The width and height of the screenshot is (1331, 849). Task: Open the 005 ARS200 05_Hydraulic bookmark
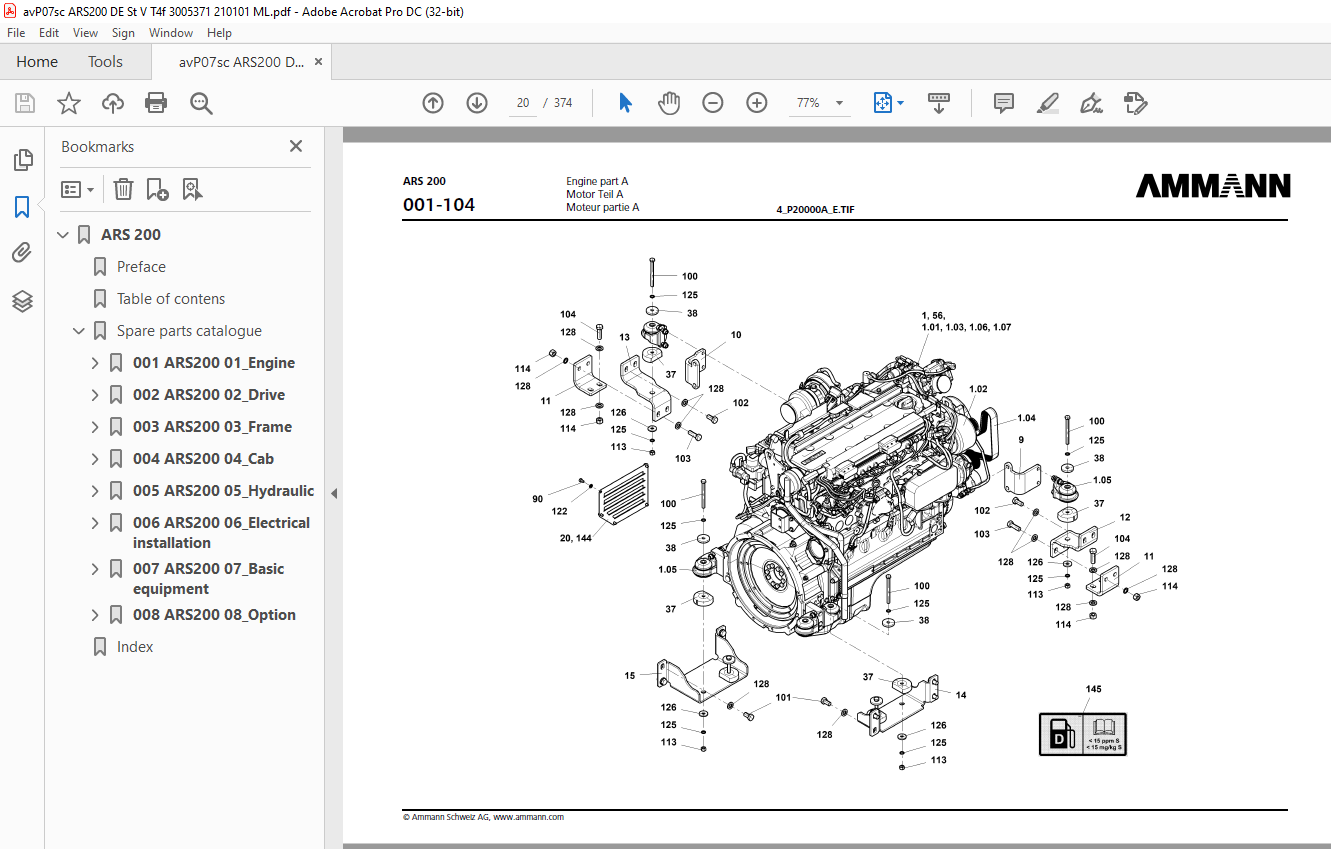223,491
